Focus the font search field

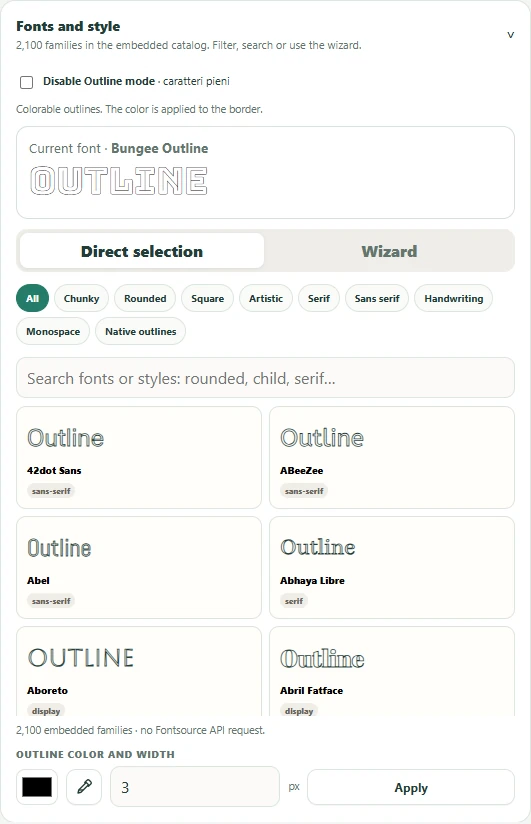[266, 378]
